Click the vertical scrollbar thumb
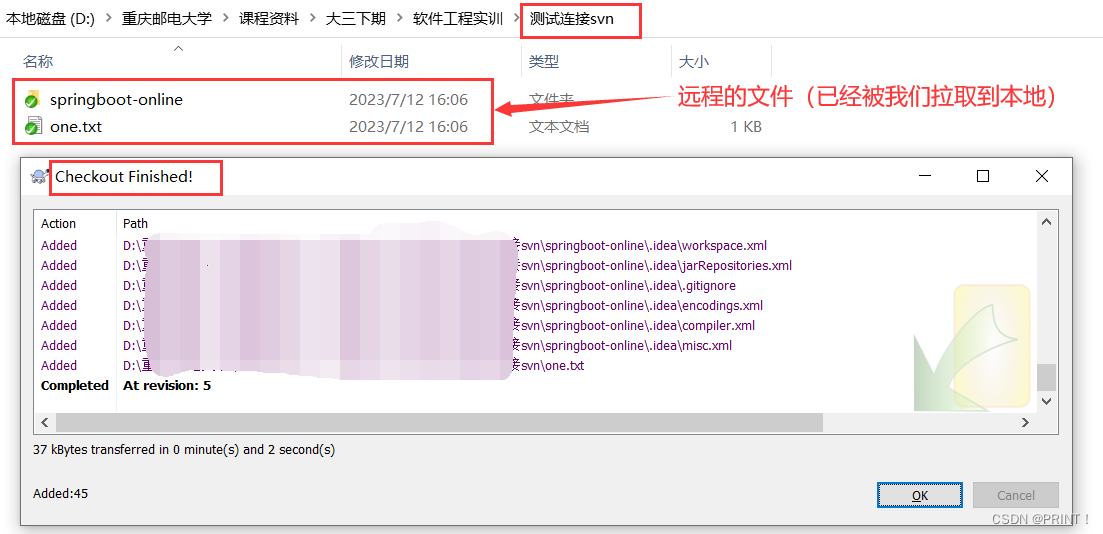The height and width of the screenshot is (534, 1103). point(1046,377)
